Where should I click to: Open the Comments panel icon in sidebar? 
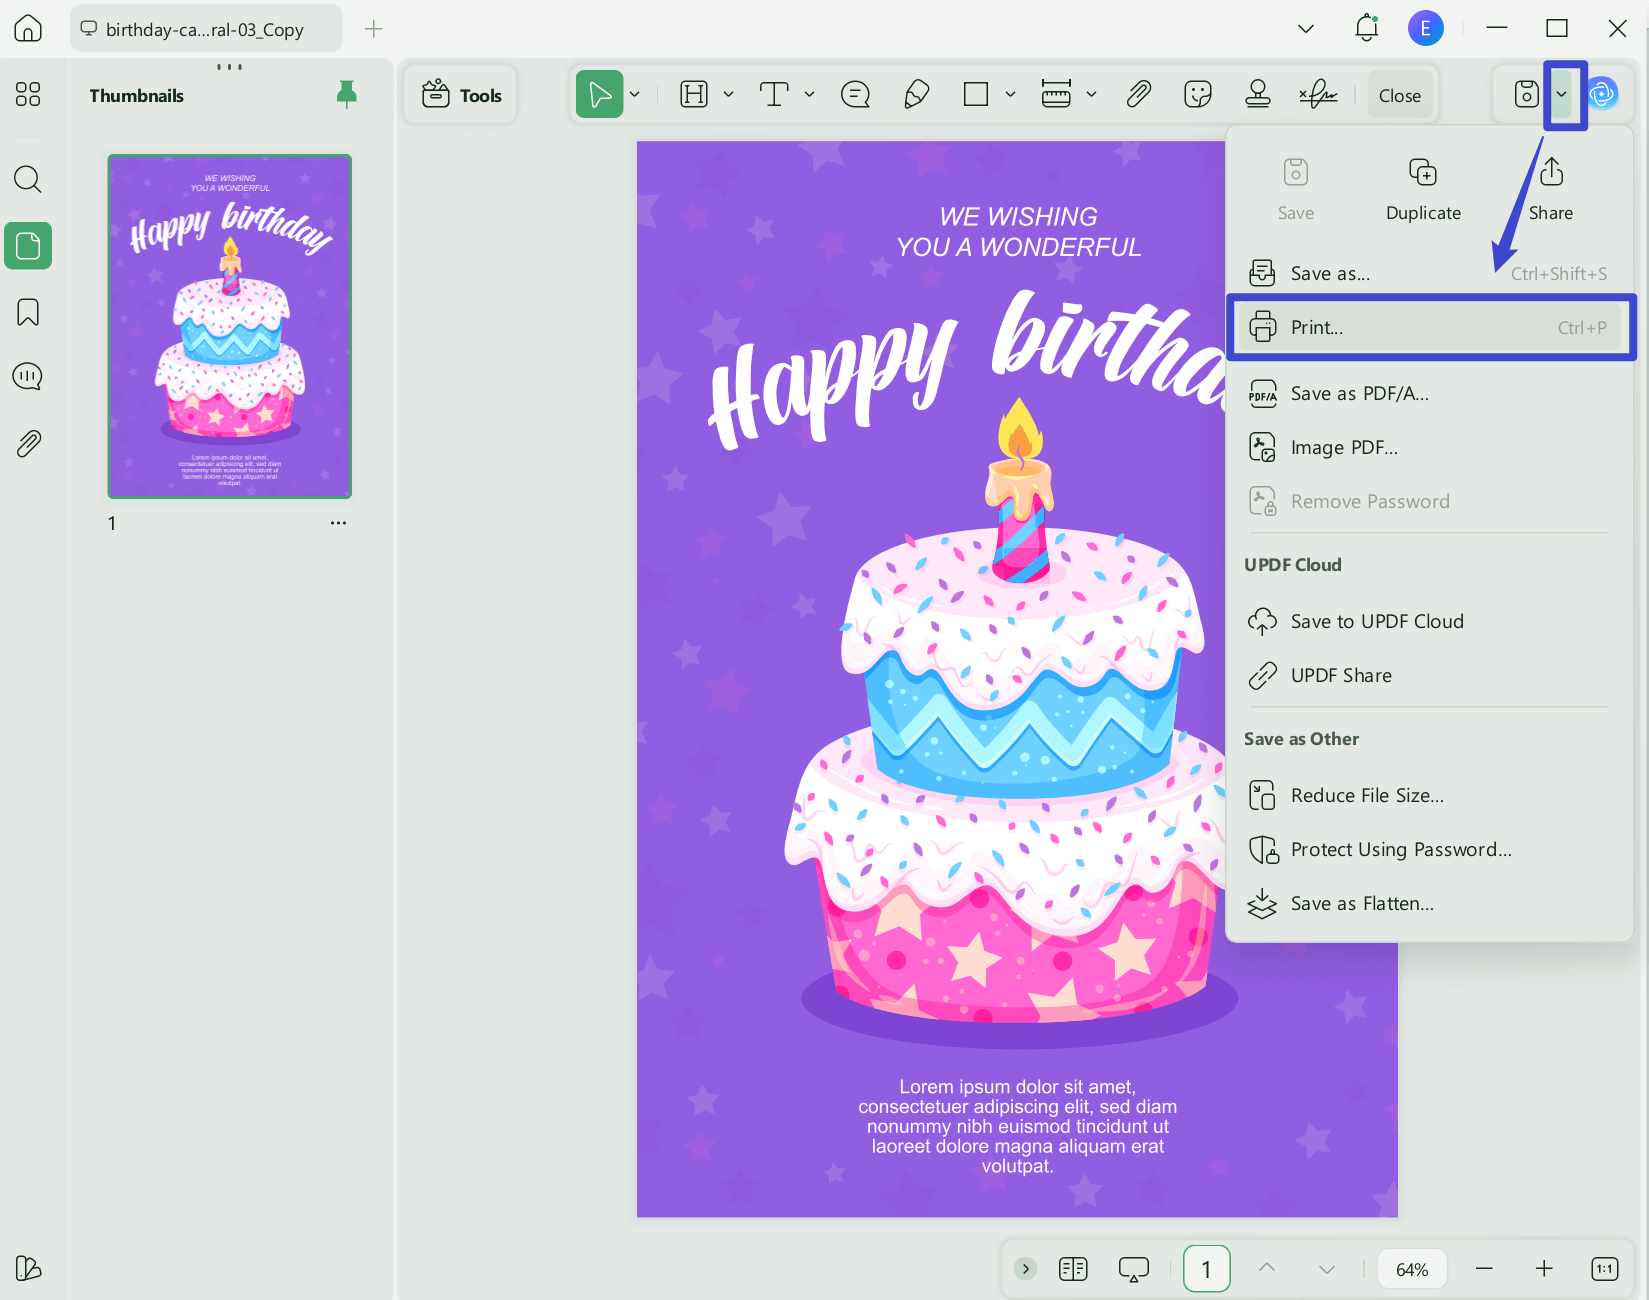(28, 377)
